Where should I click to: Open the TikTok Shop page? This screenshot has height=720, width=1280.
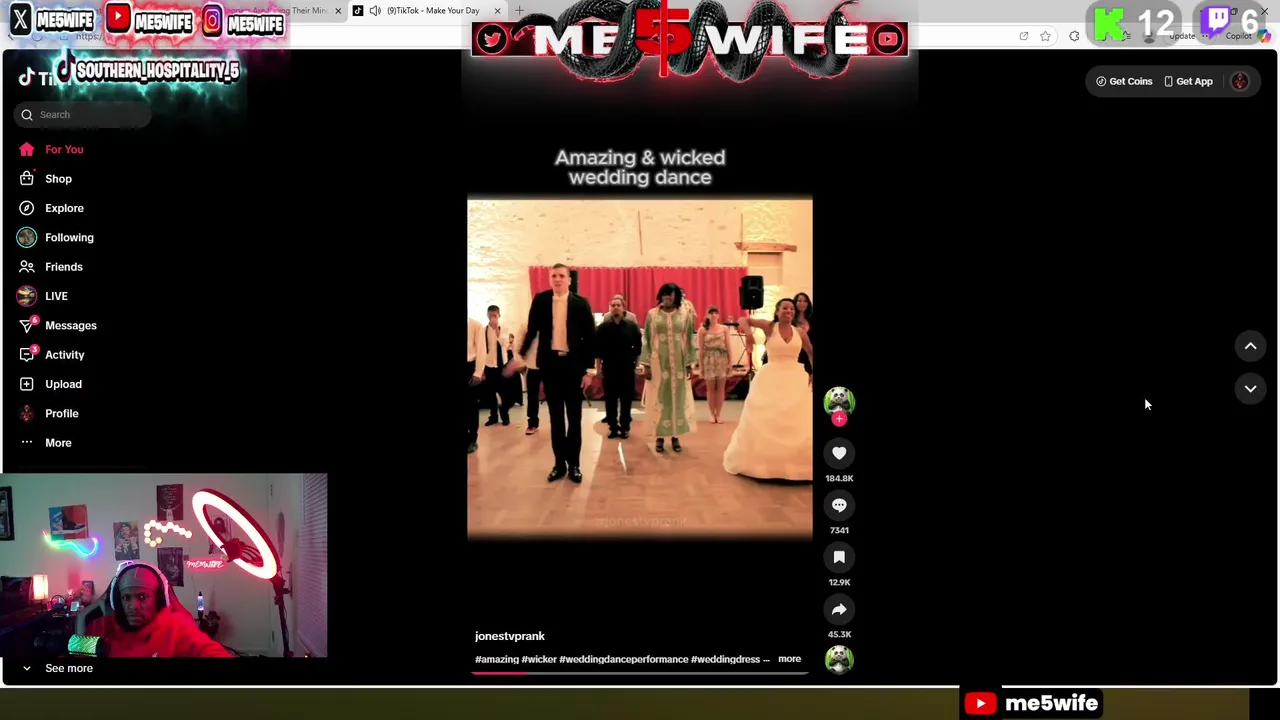58,179
